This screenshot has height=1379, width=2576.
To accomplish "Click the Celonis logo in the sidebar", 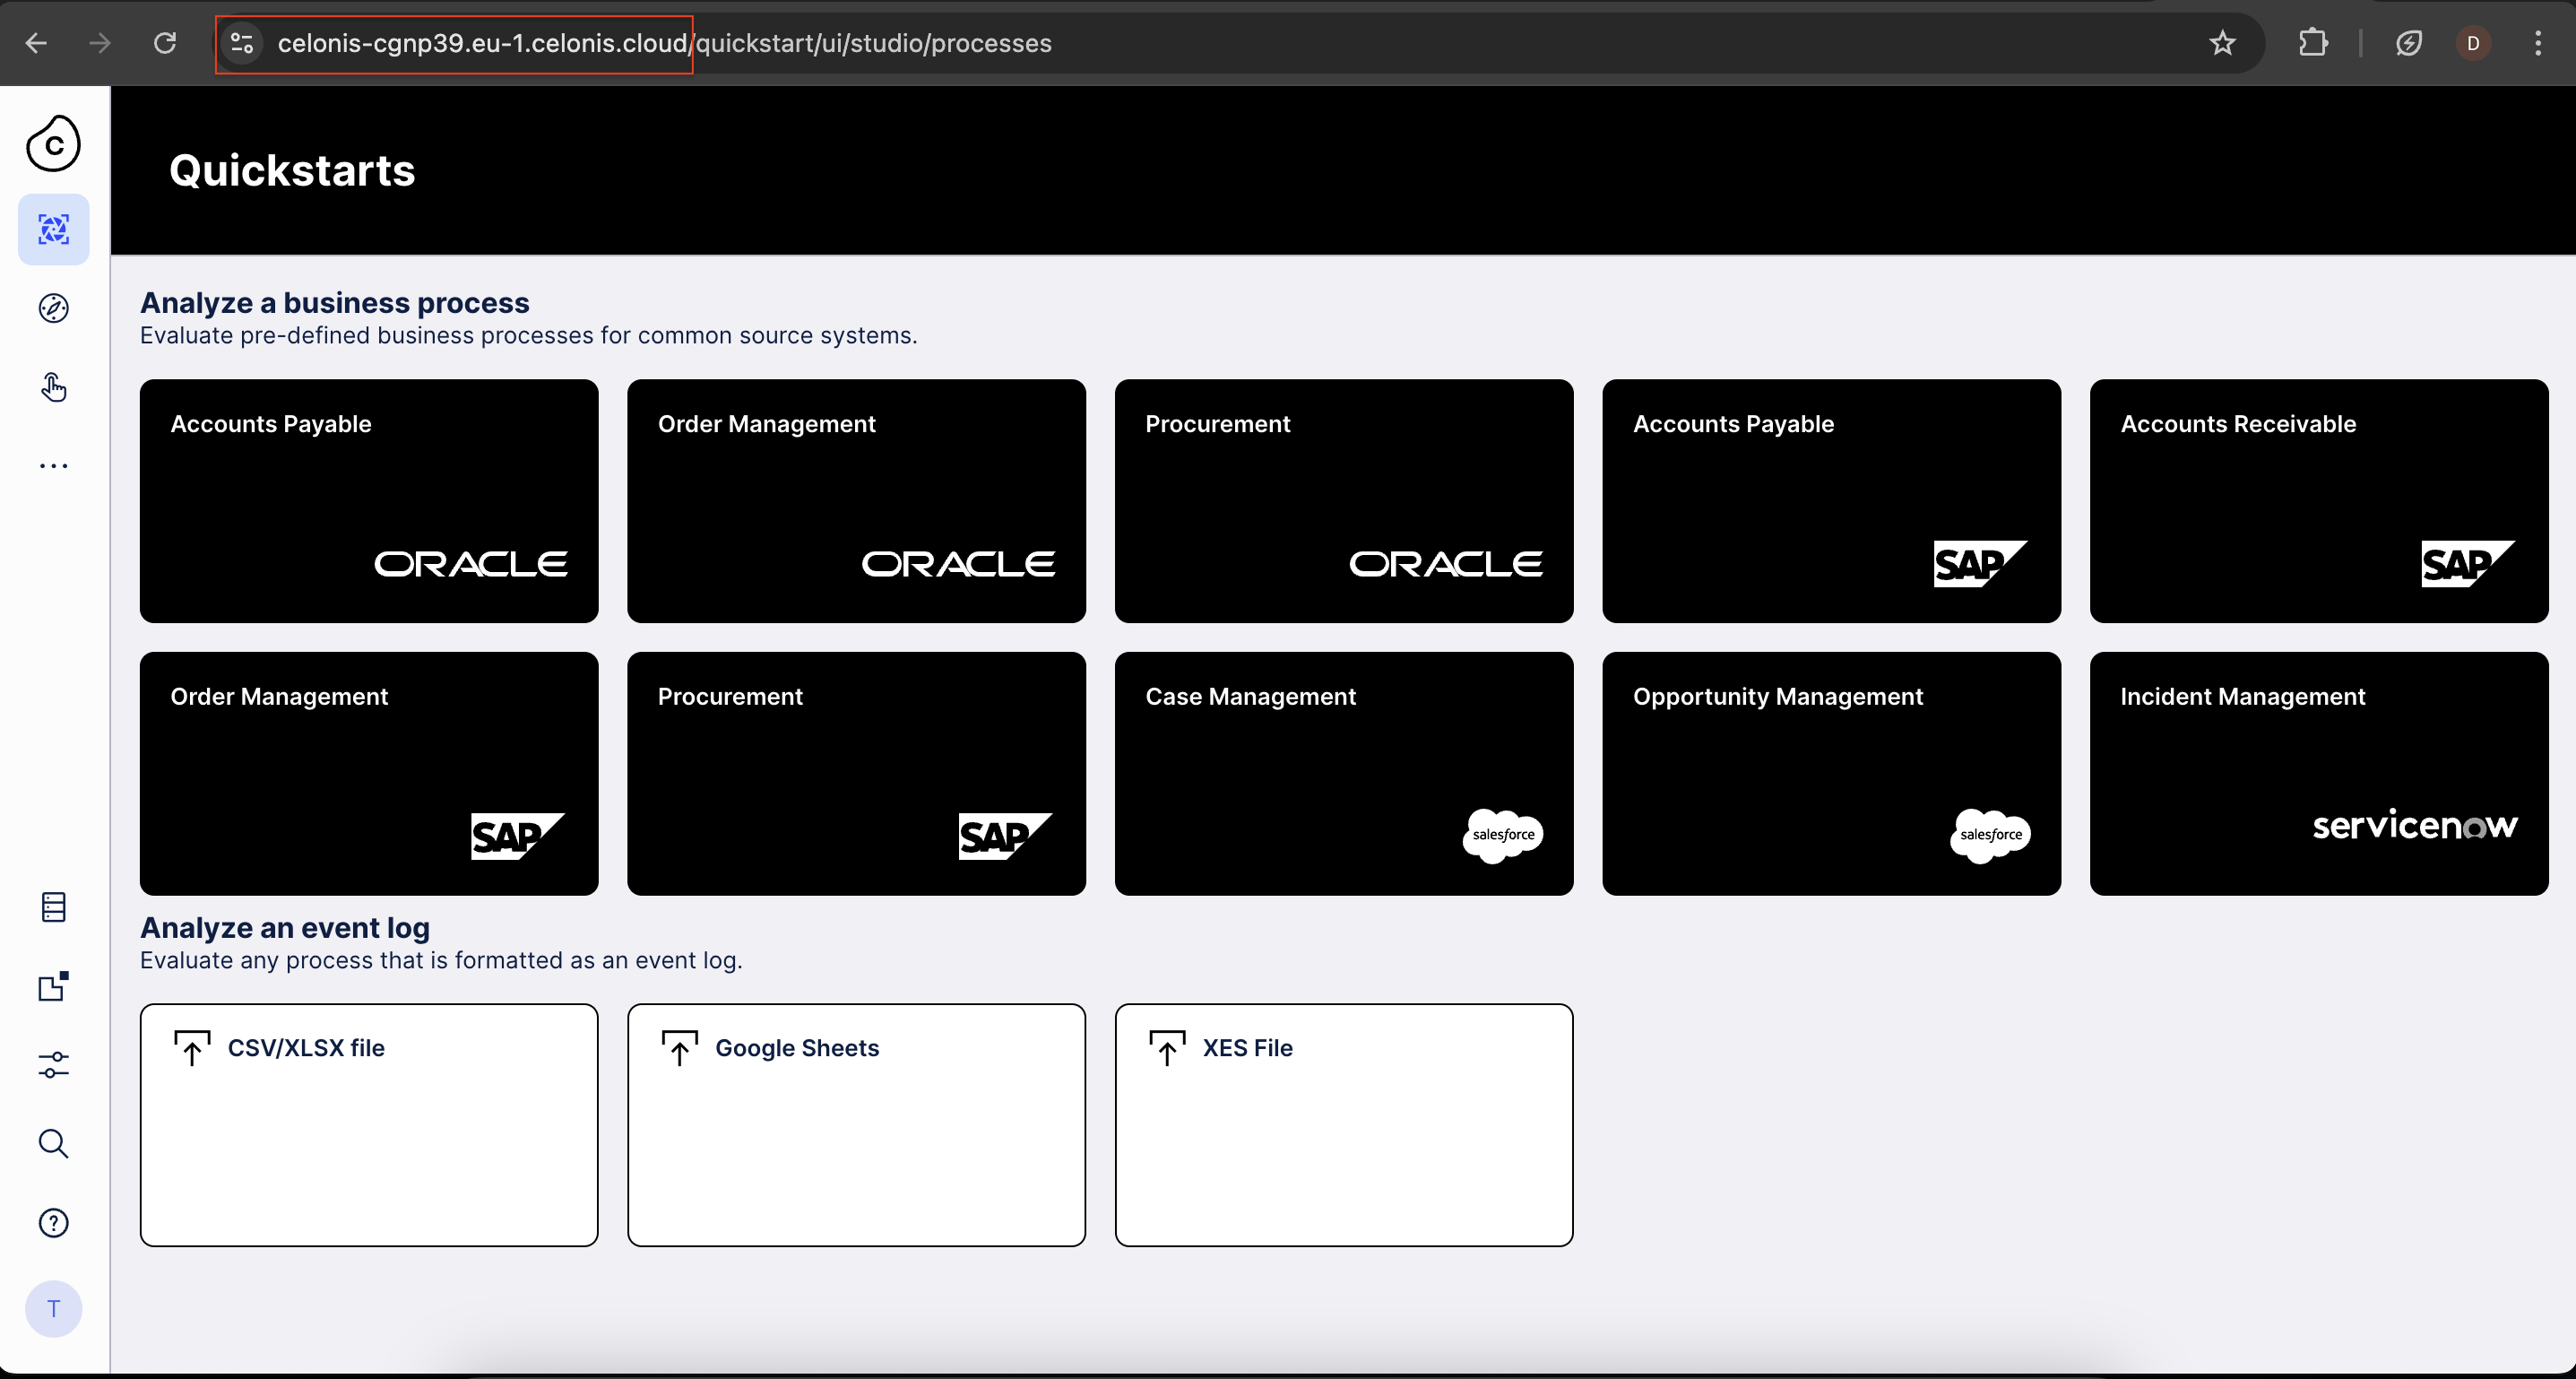I will click(x=53, y=143).
